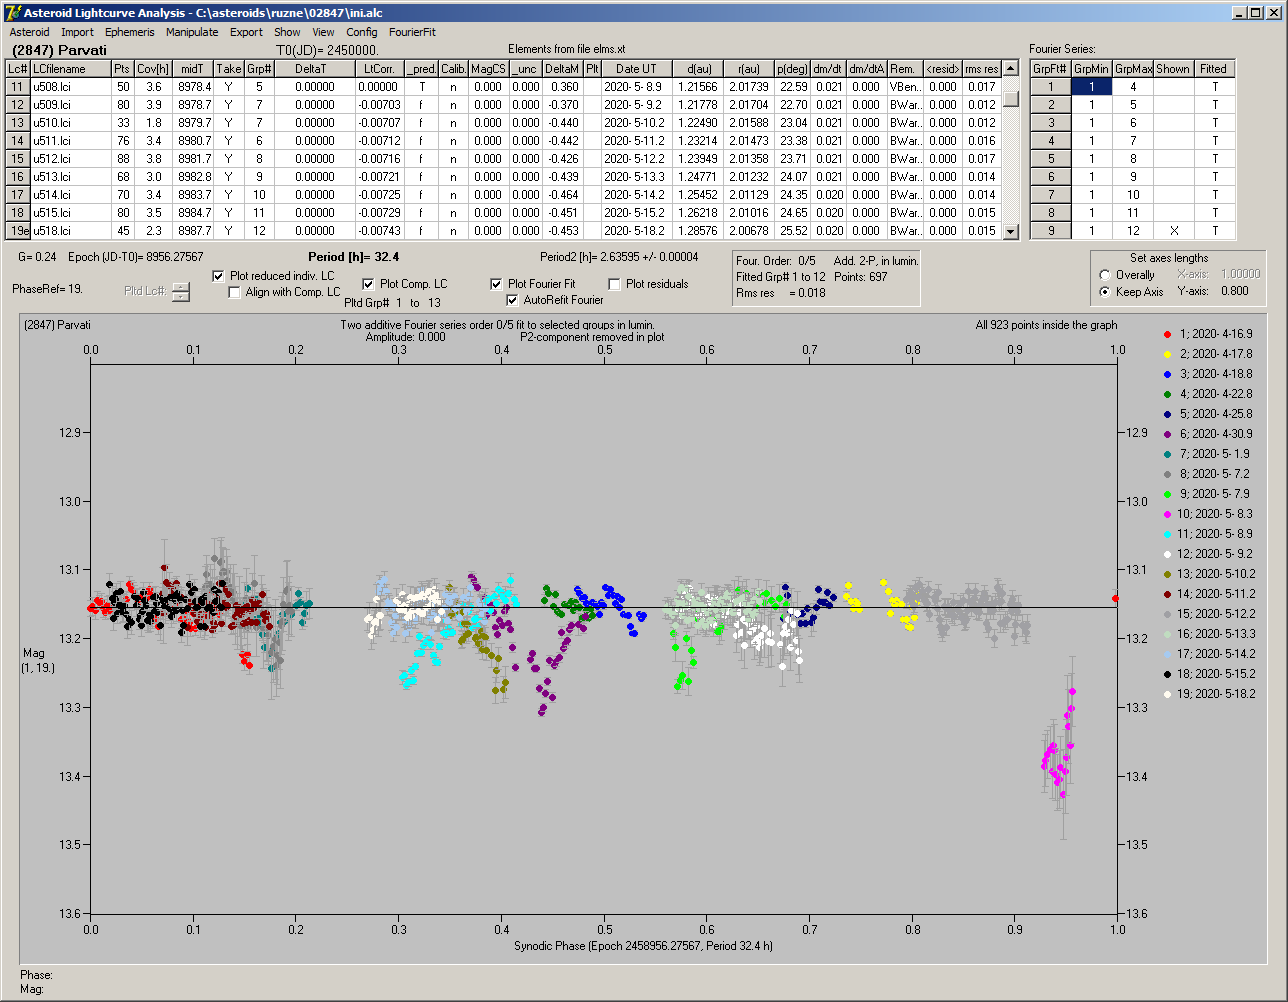Open the Asteroid menu

pos(29,32)
